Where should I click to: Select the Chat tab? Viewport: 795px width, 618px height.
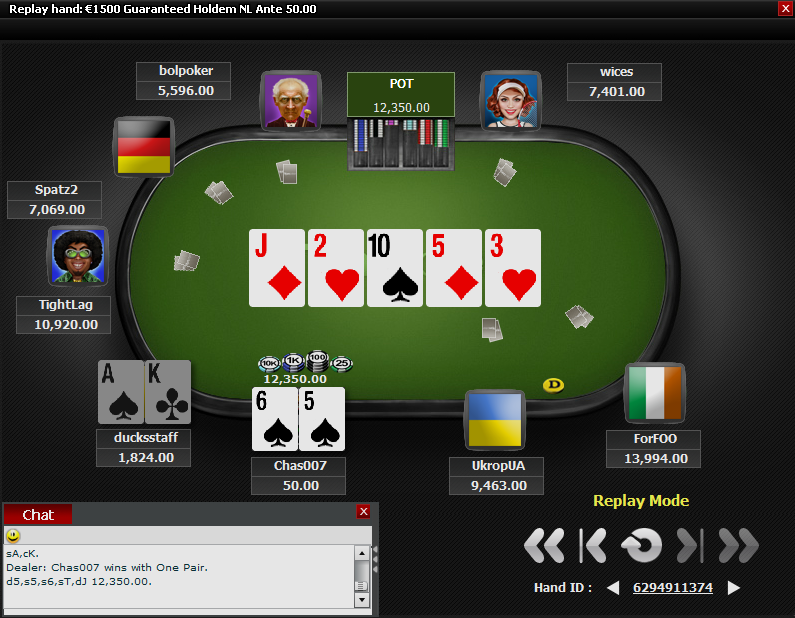(38, 515)
